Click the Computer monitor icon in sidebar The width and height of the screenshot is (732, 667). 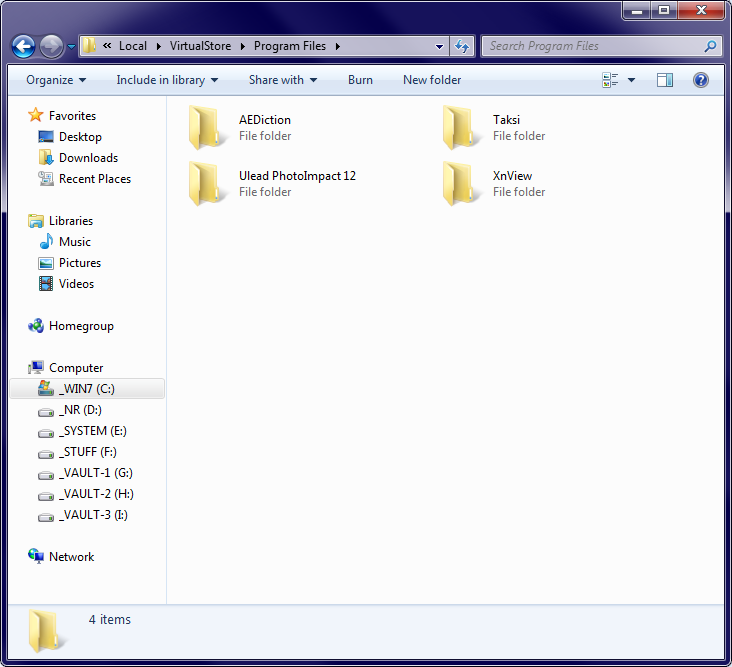pos(36,367)
